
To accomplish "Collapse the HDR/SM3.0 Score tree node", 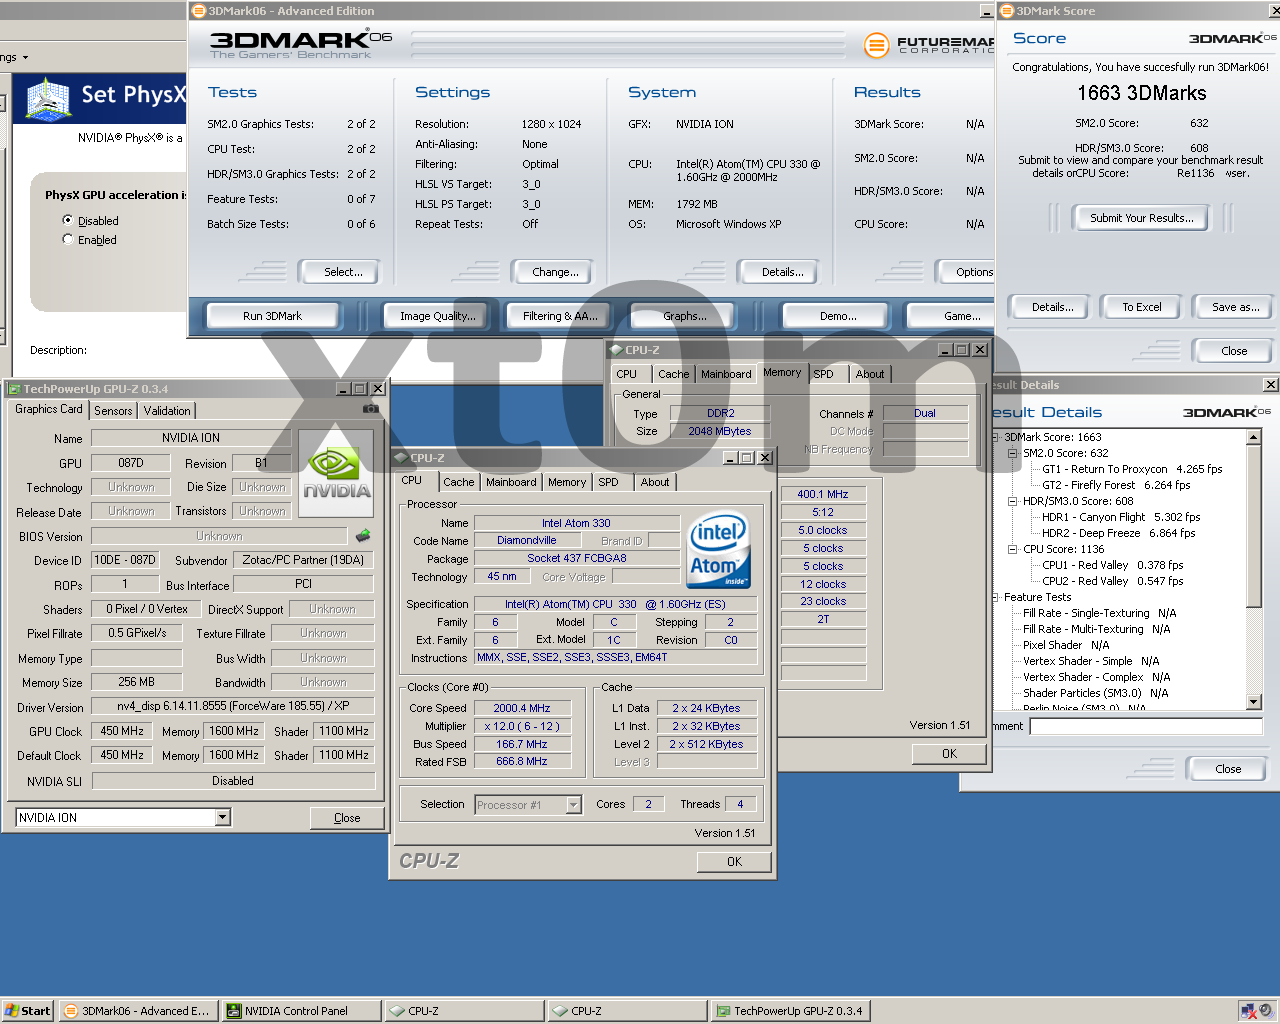I will (x=1012, y=501).
